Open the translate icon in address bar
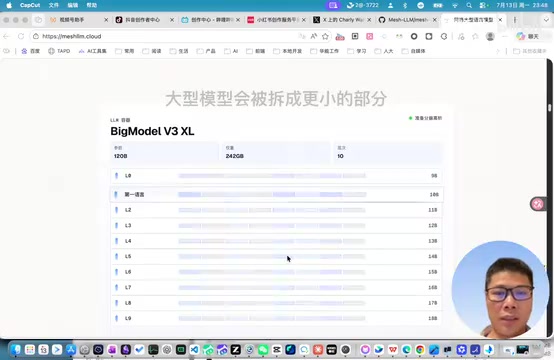 [x=302, y=36]
